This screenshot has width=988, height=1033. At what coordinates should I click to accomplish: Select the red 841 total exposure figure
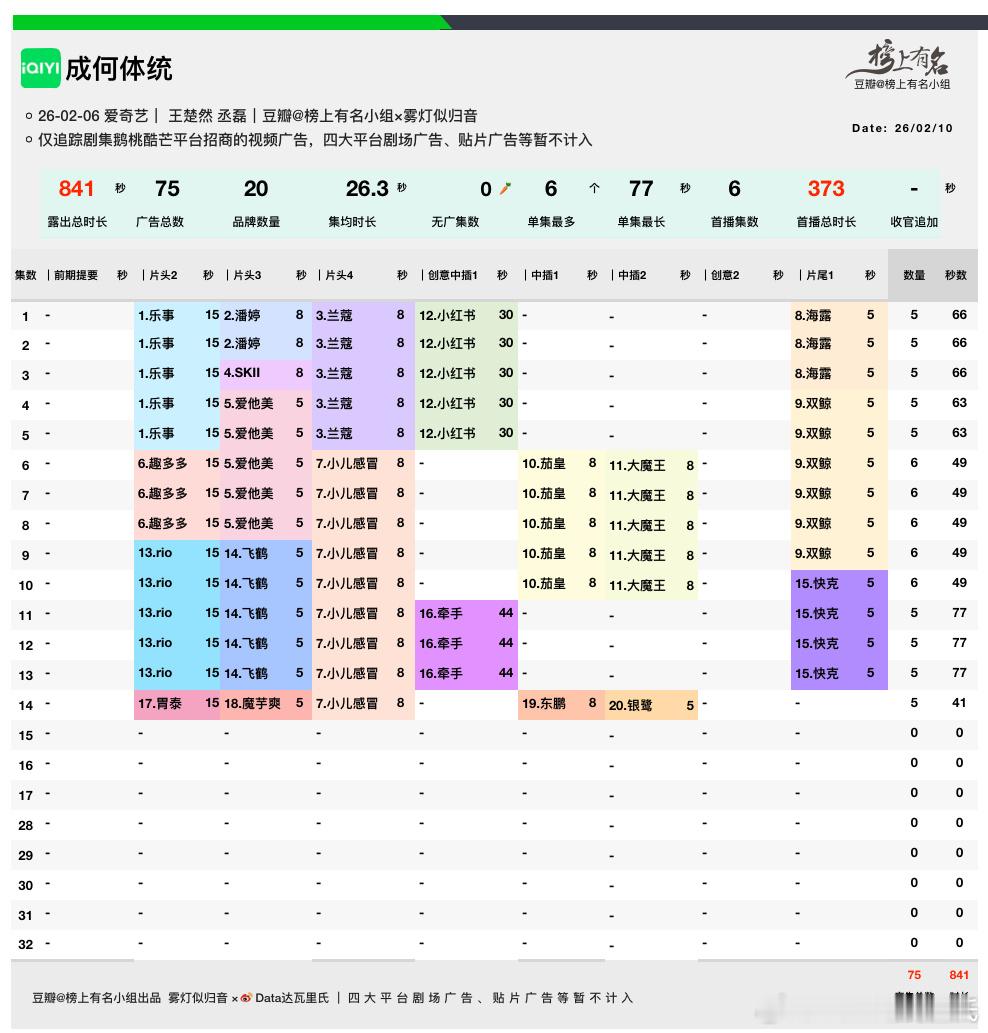[75, 189]
